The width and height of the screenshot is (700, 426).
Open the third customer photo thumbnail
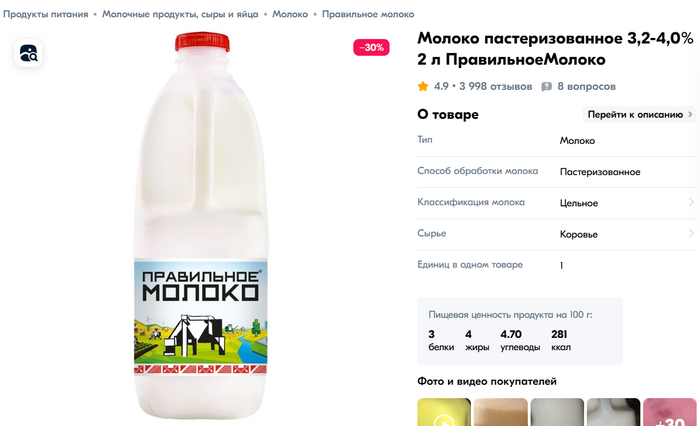(557, 412)
